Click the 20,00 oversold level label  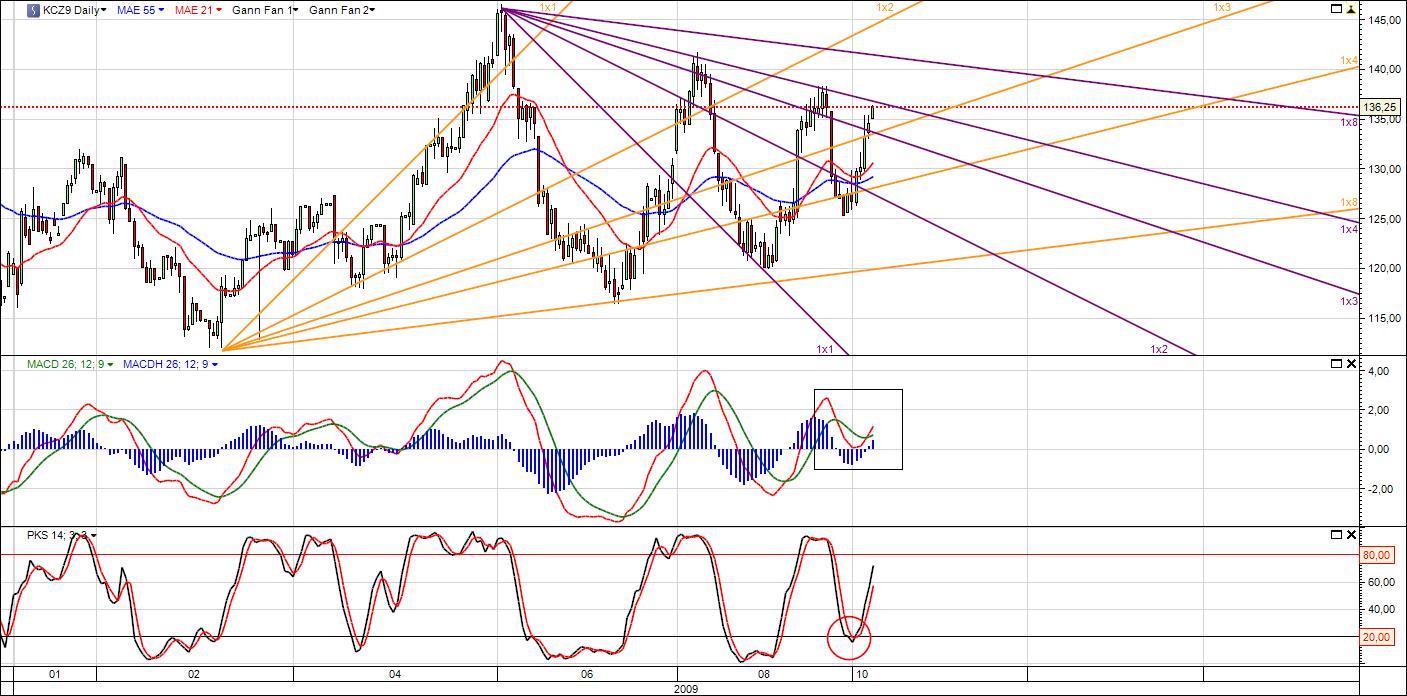pos(1378,637)
